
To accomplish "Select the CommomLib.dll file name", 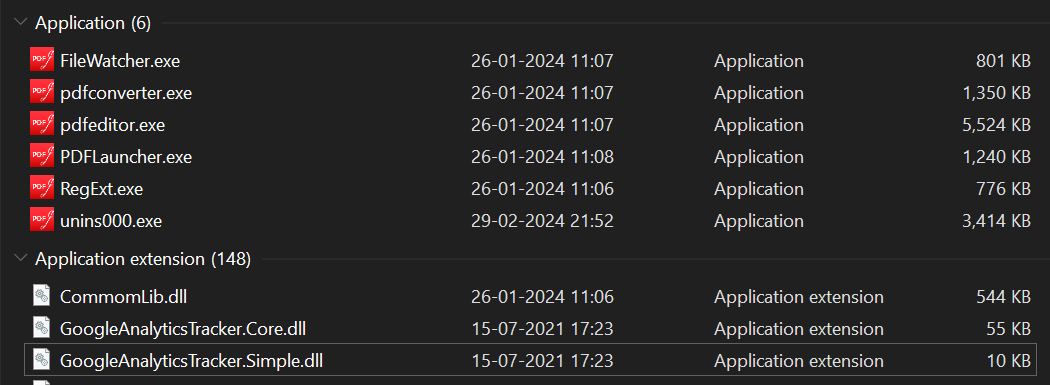I will (123, 297).
